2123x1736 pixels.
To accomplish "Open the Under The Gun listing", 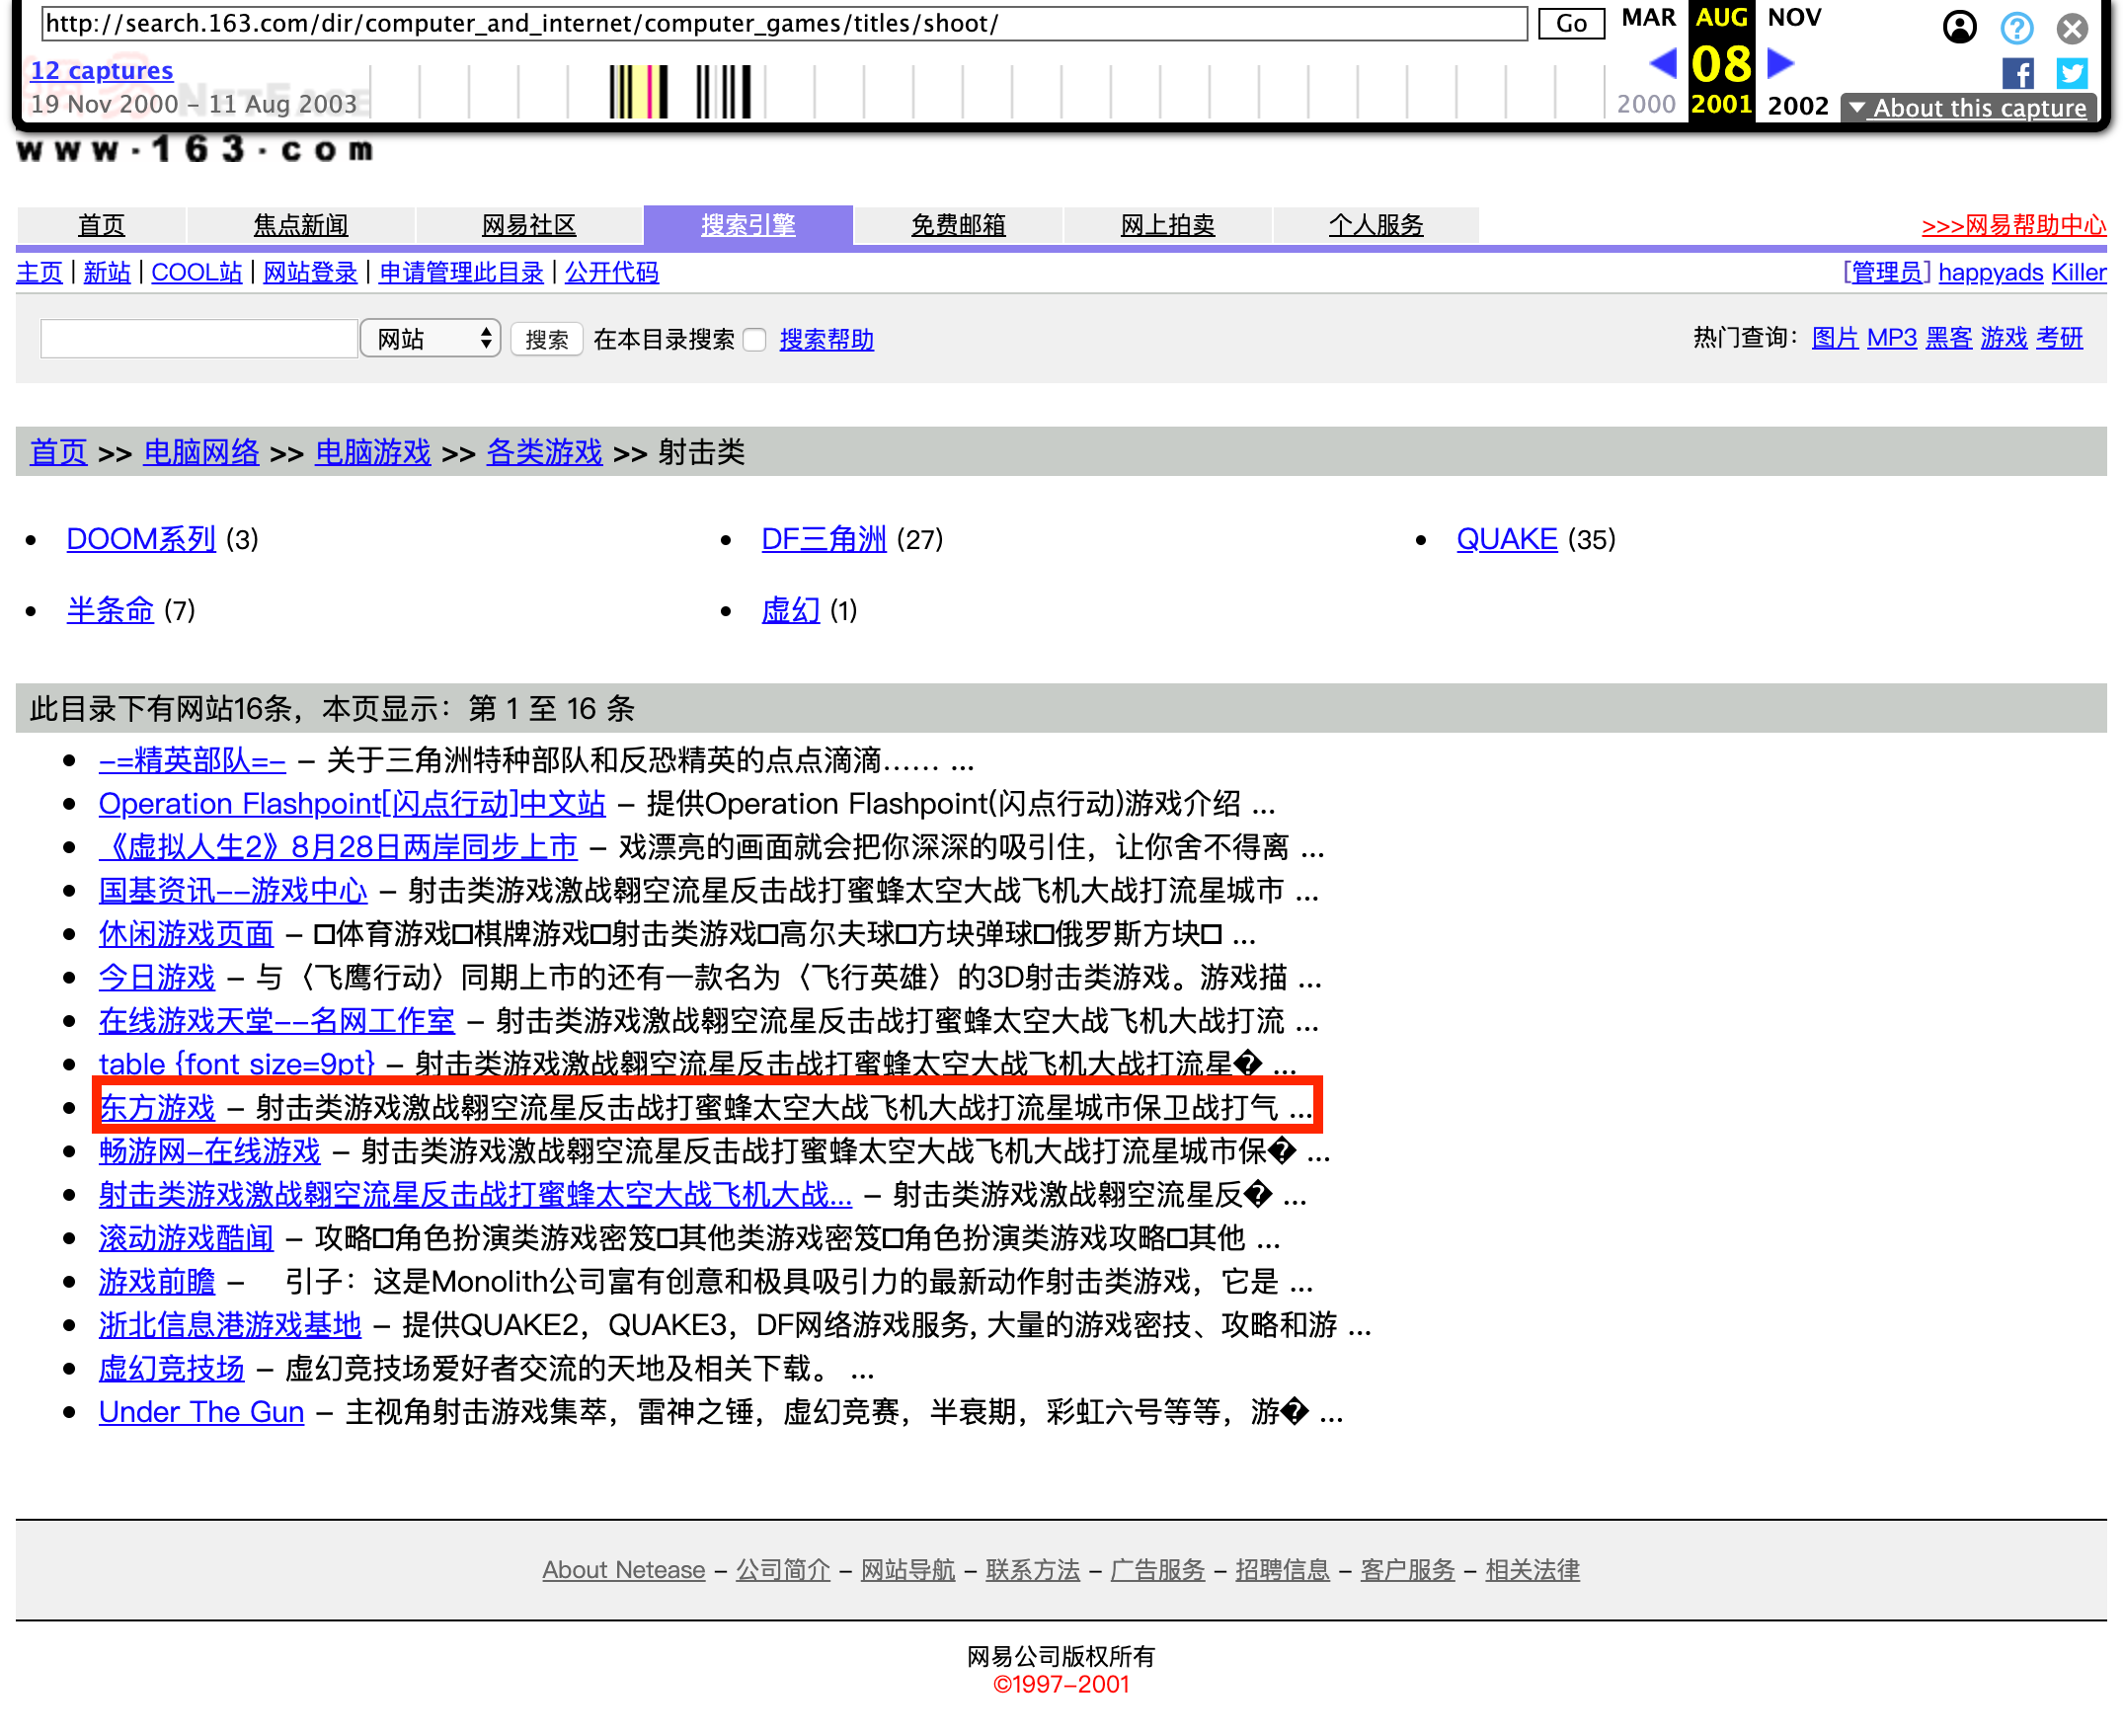I will coord(201,1413).
